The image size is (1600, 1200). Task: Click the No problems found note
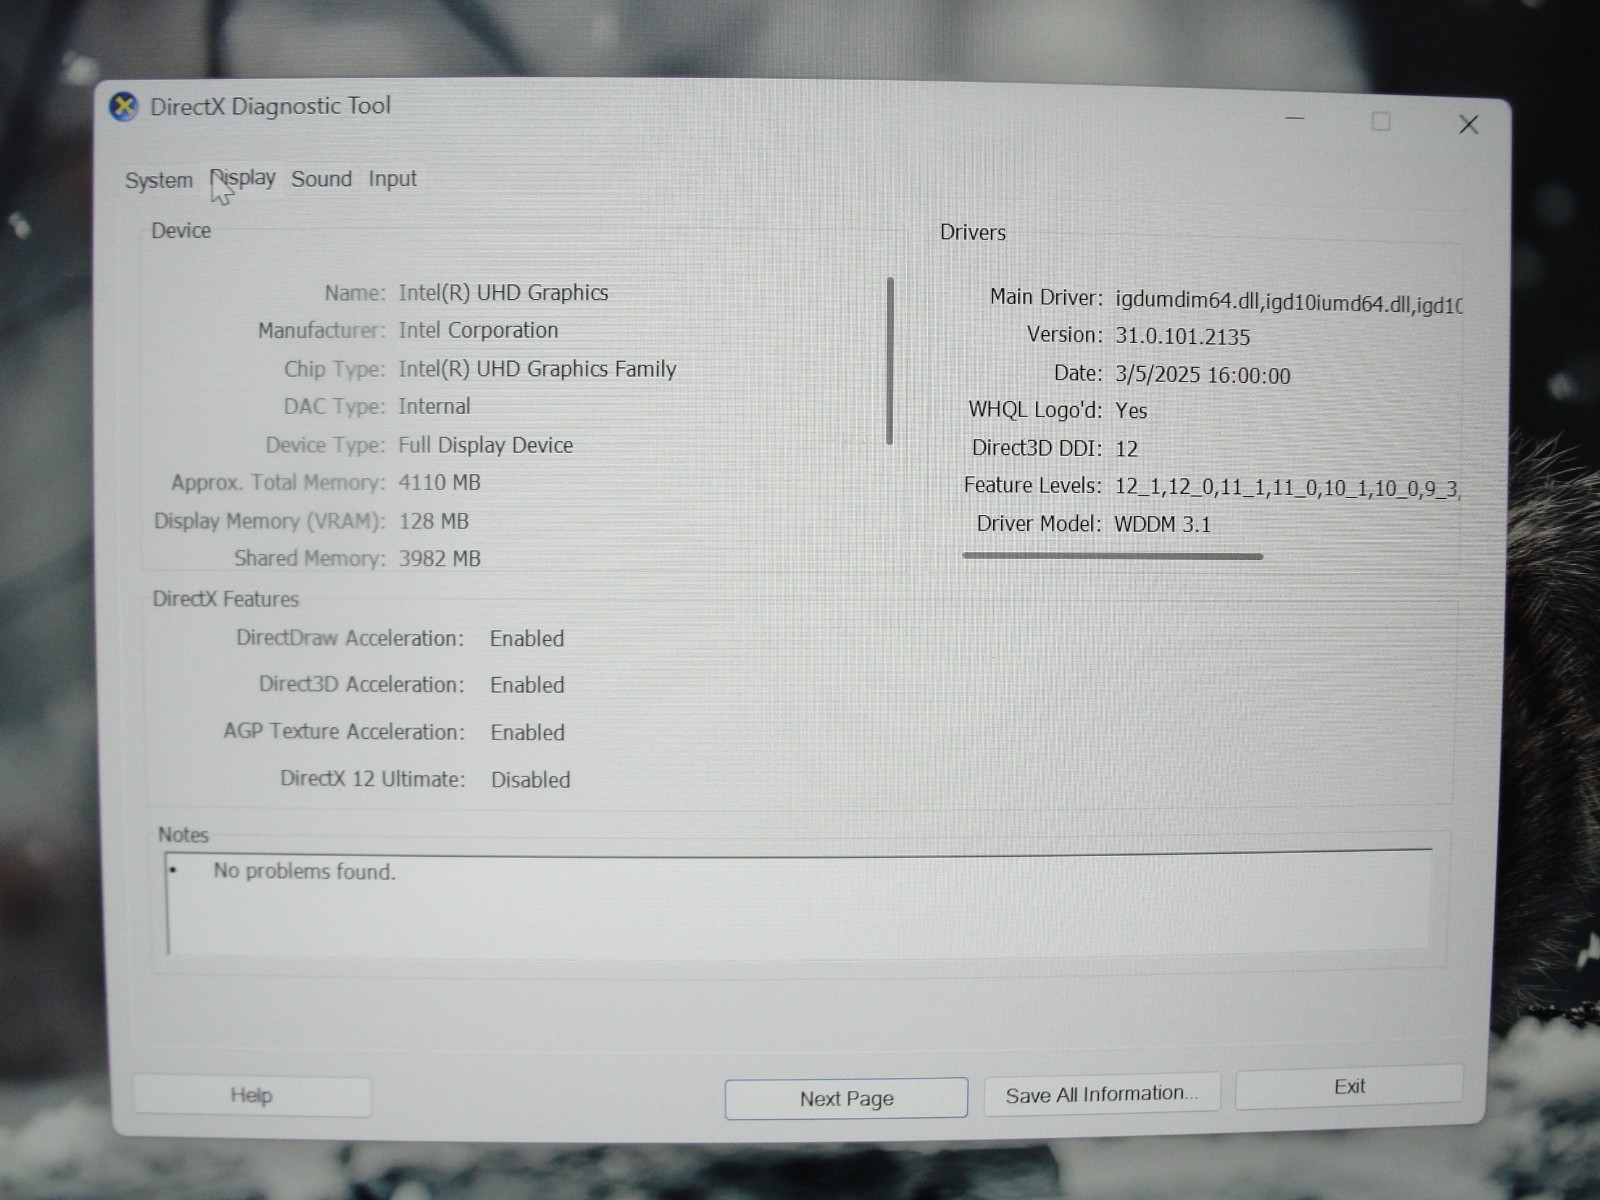[x=304, y=871]
